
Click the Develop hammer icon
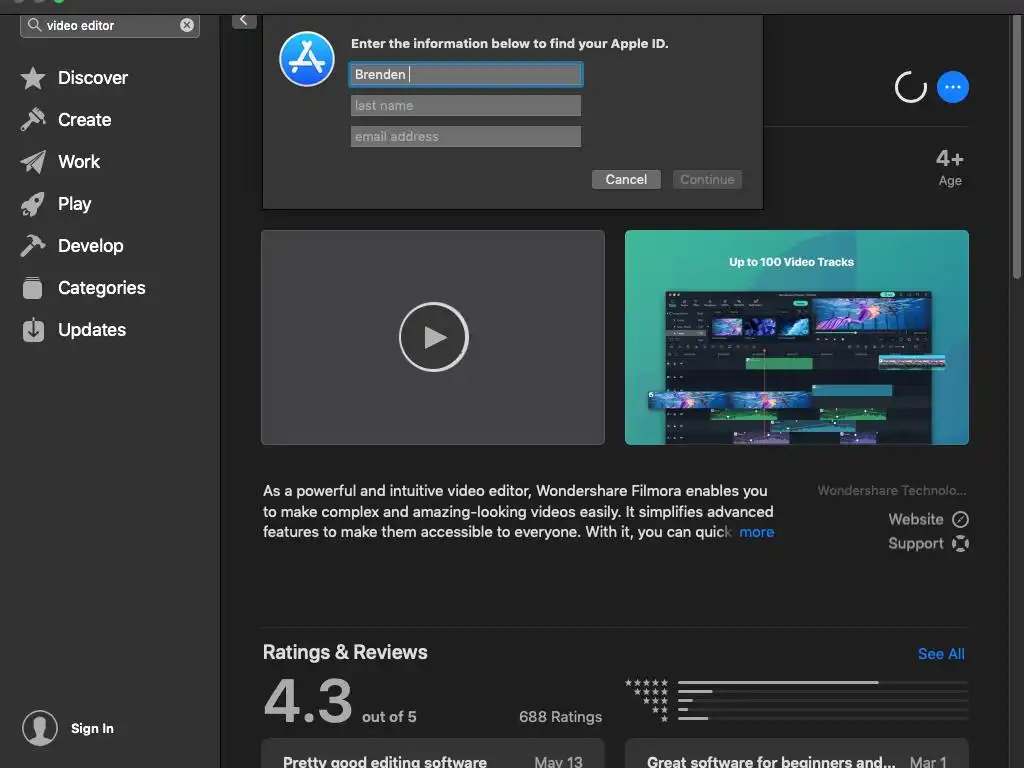coord(33,246)
